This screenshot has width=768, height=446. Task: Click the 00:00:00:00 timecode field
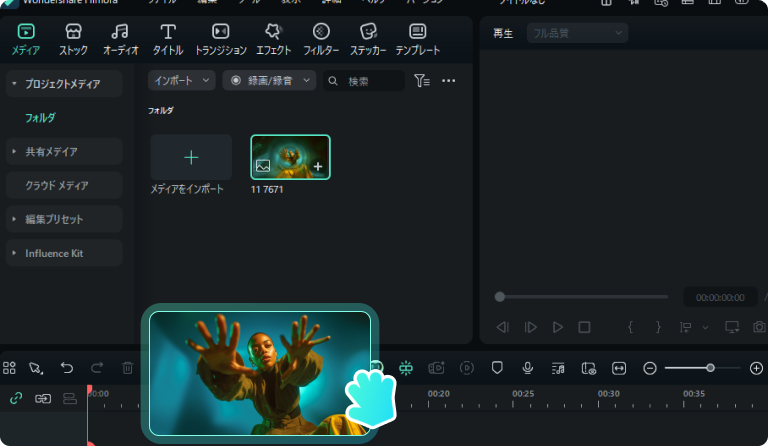(x=720, y=297)
